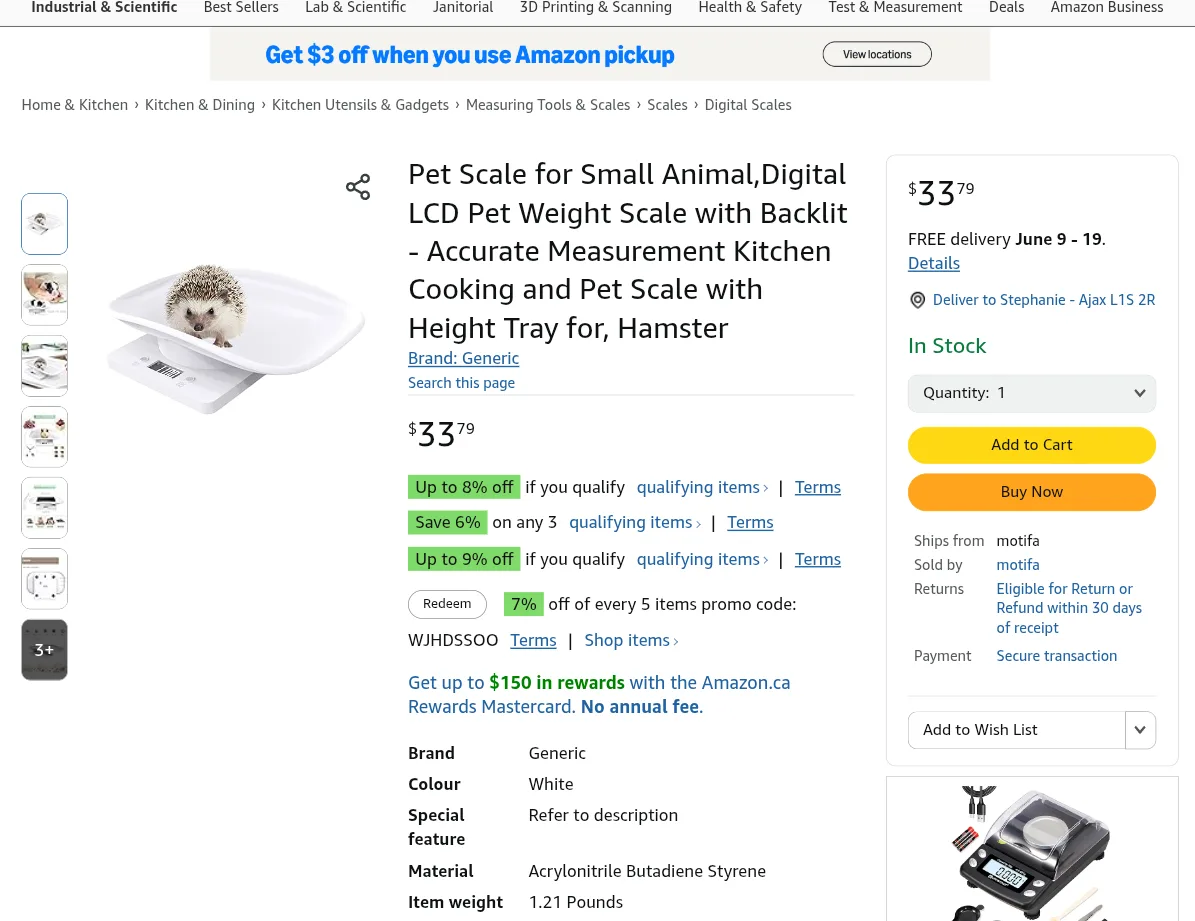Click the sponsored milligram scale product image
1195x921 pixels.
[1031, 853]
